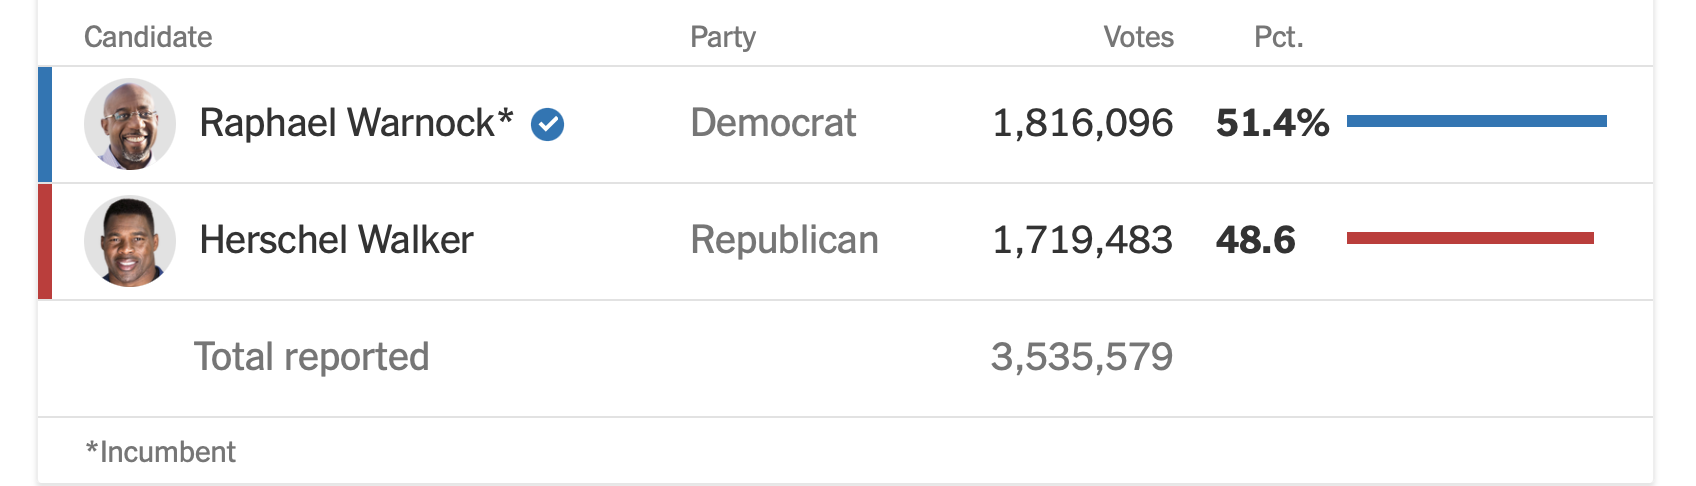Screen dimensions: 1696x486
Task: Click the Pct. column header
Action: (x=1278, y=37)
